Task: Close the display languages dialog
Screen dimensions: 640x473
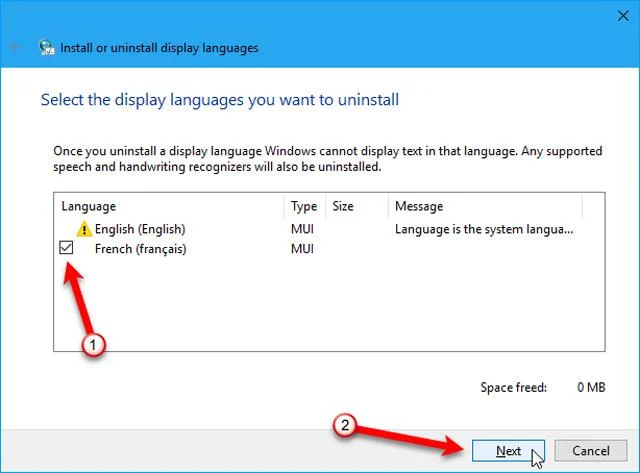Action: [623, 16]
